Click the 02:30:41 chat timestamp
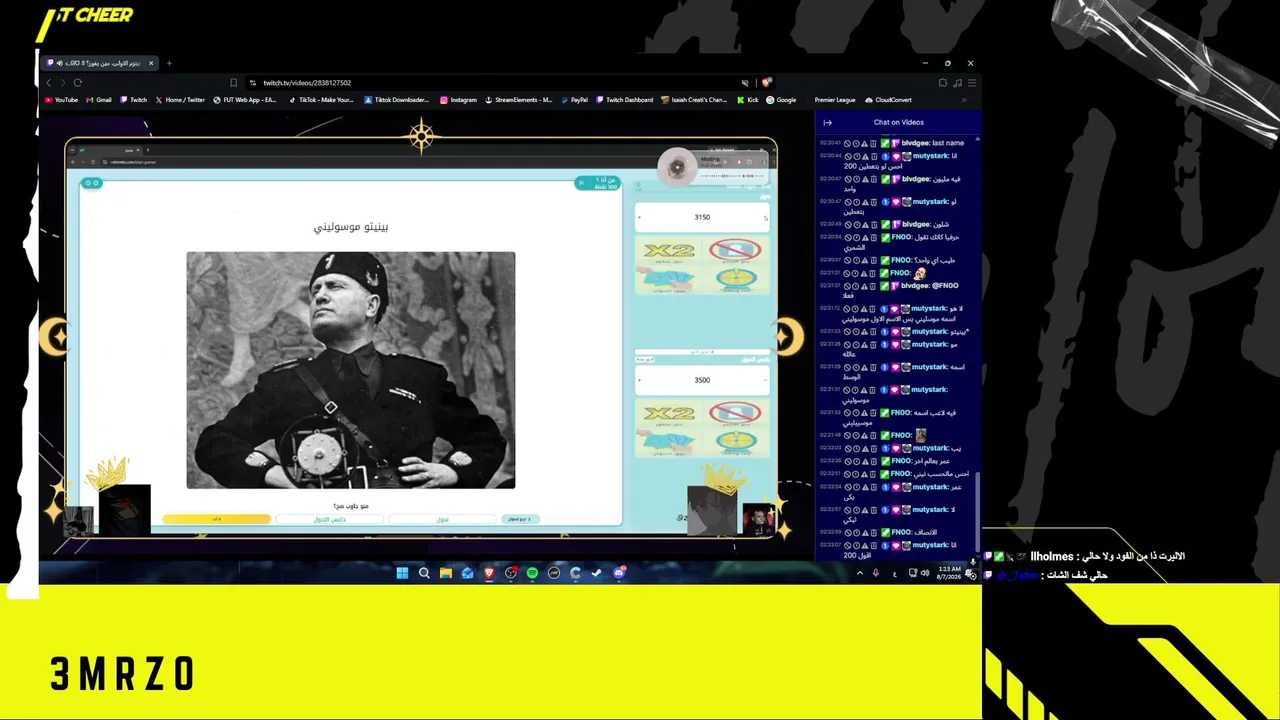The image size is (1280, 720). pos(830,143)
